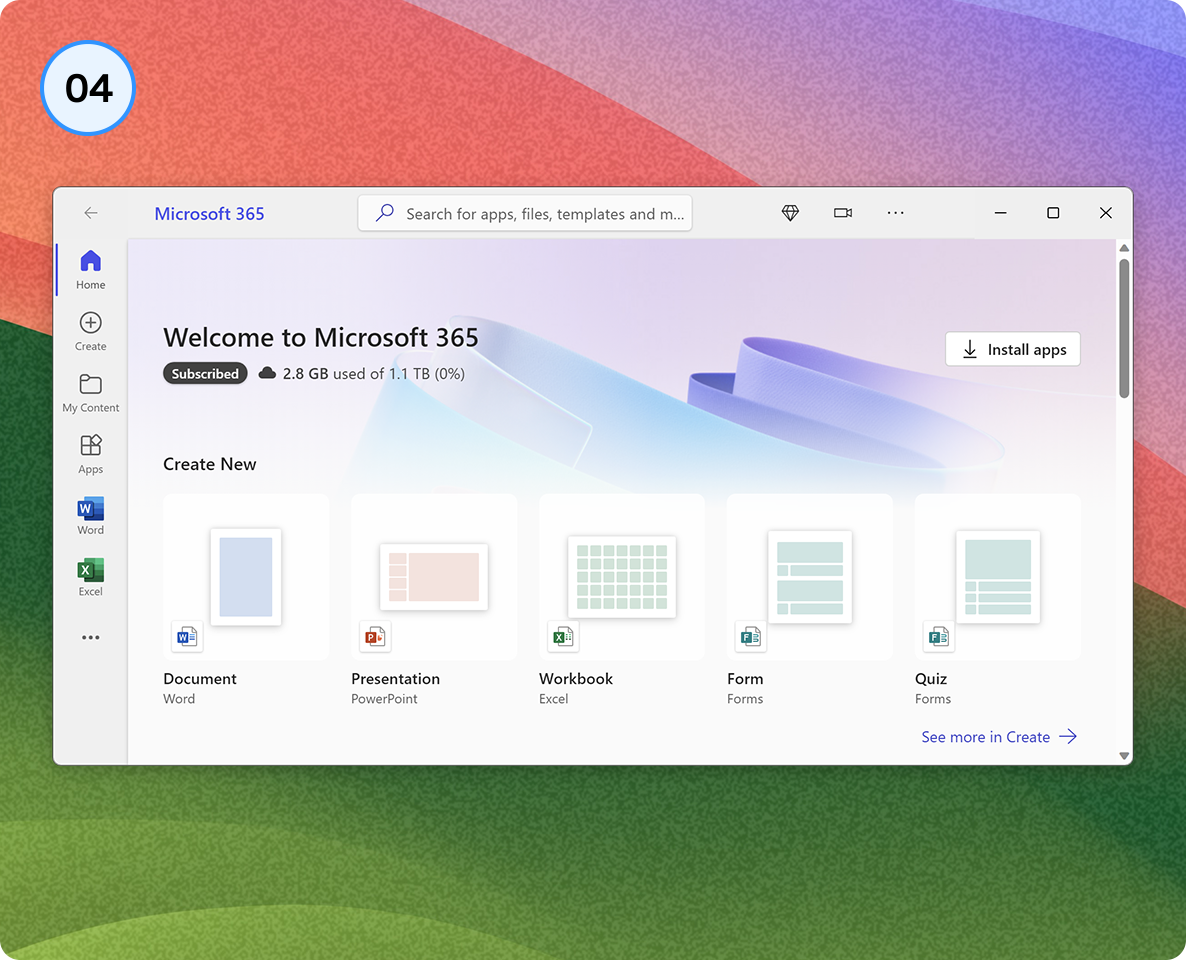Open the Create section in sidebar
Screen dimensions: 1186x960
coord(91,331)
